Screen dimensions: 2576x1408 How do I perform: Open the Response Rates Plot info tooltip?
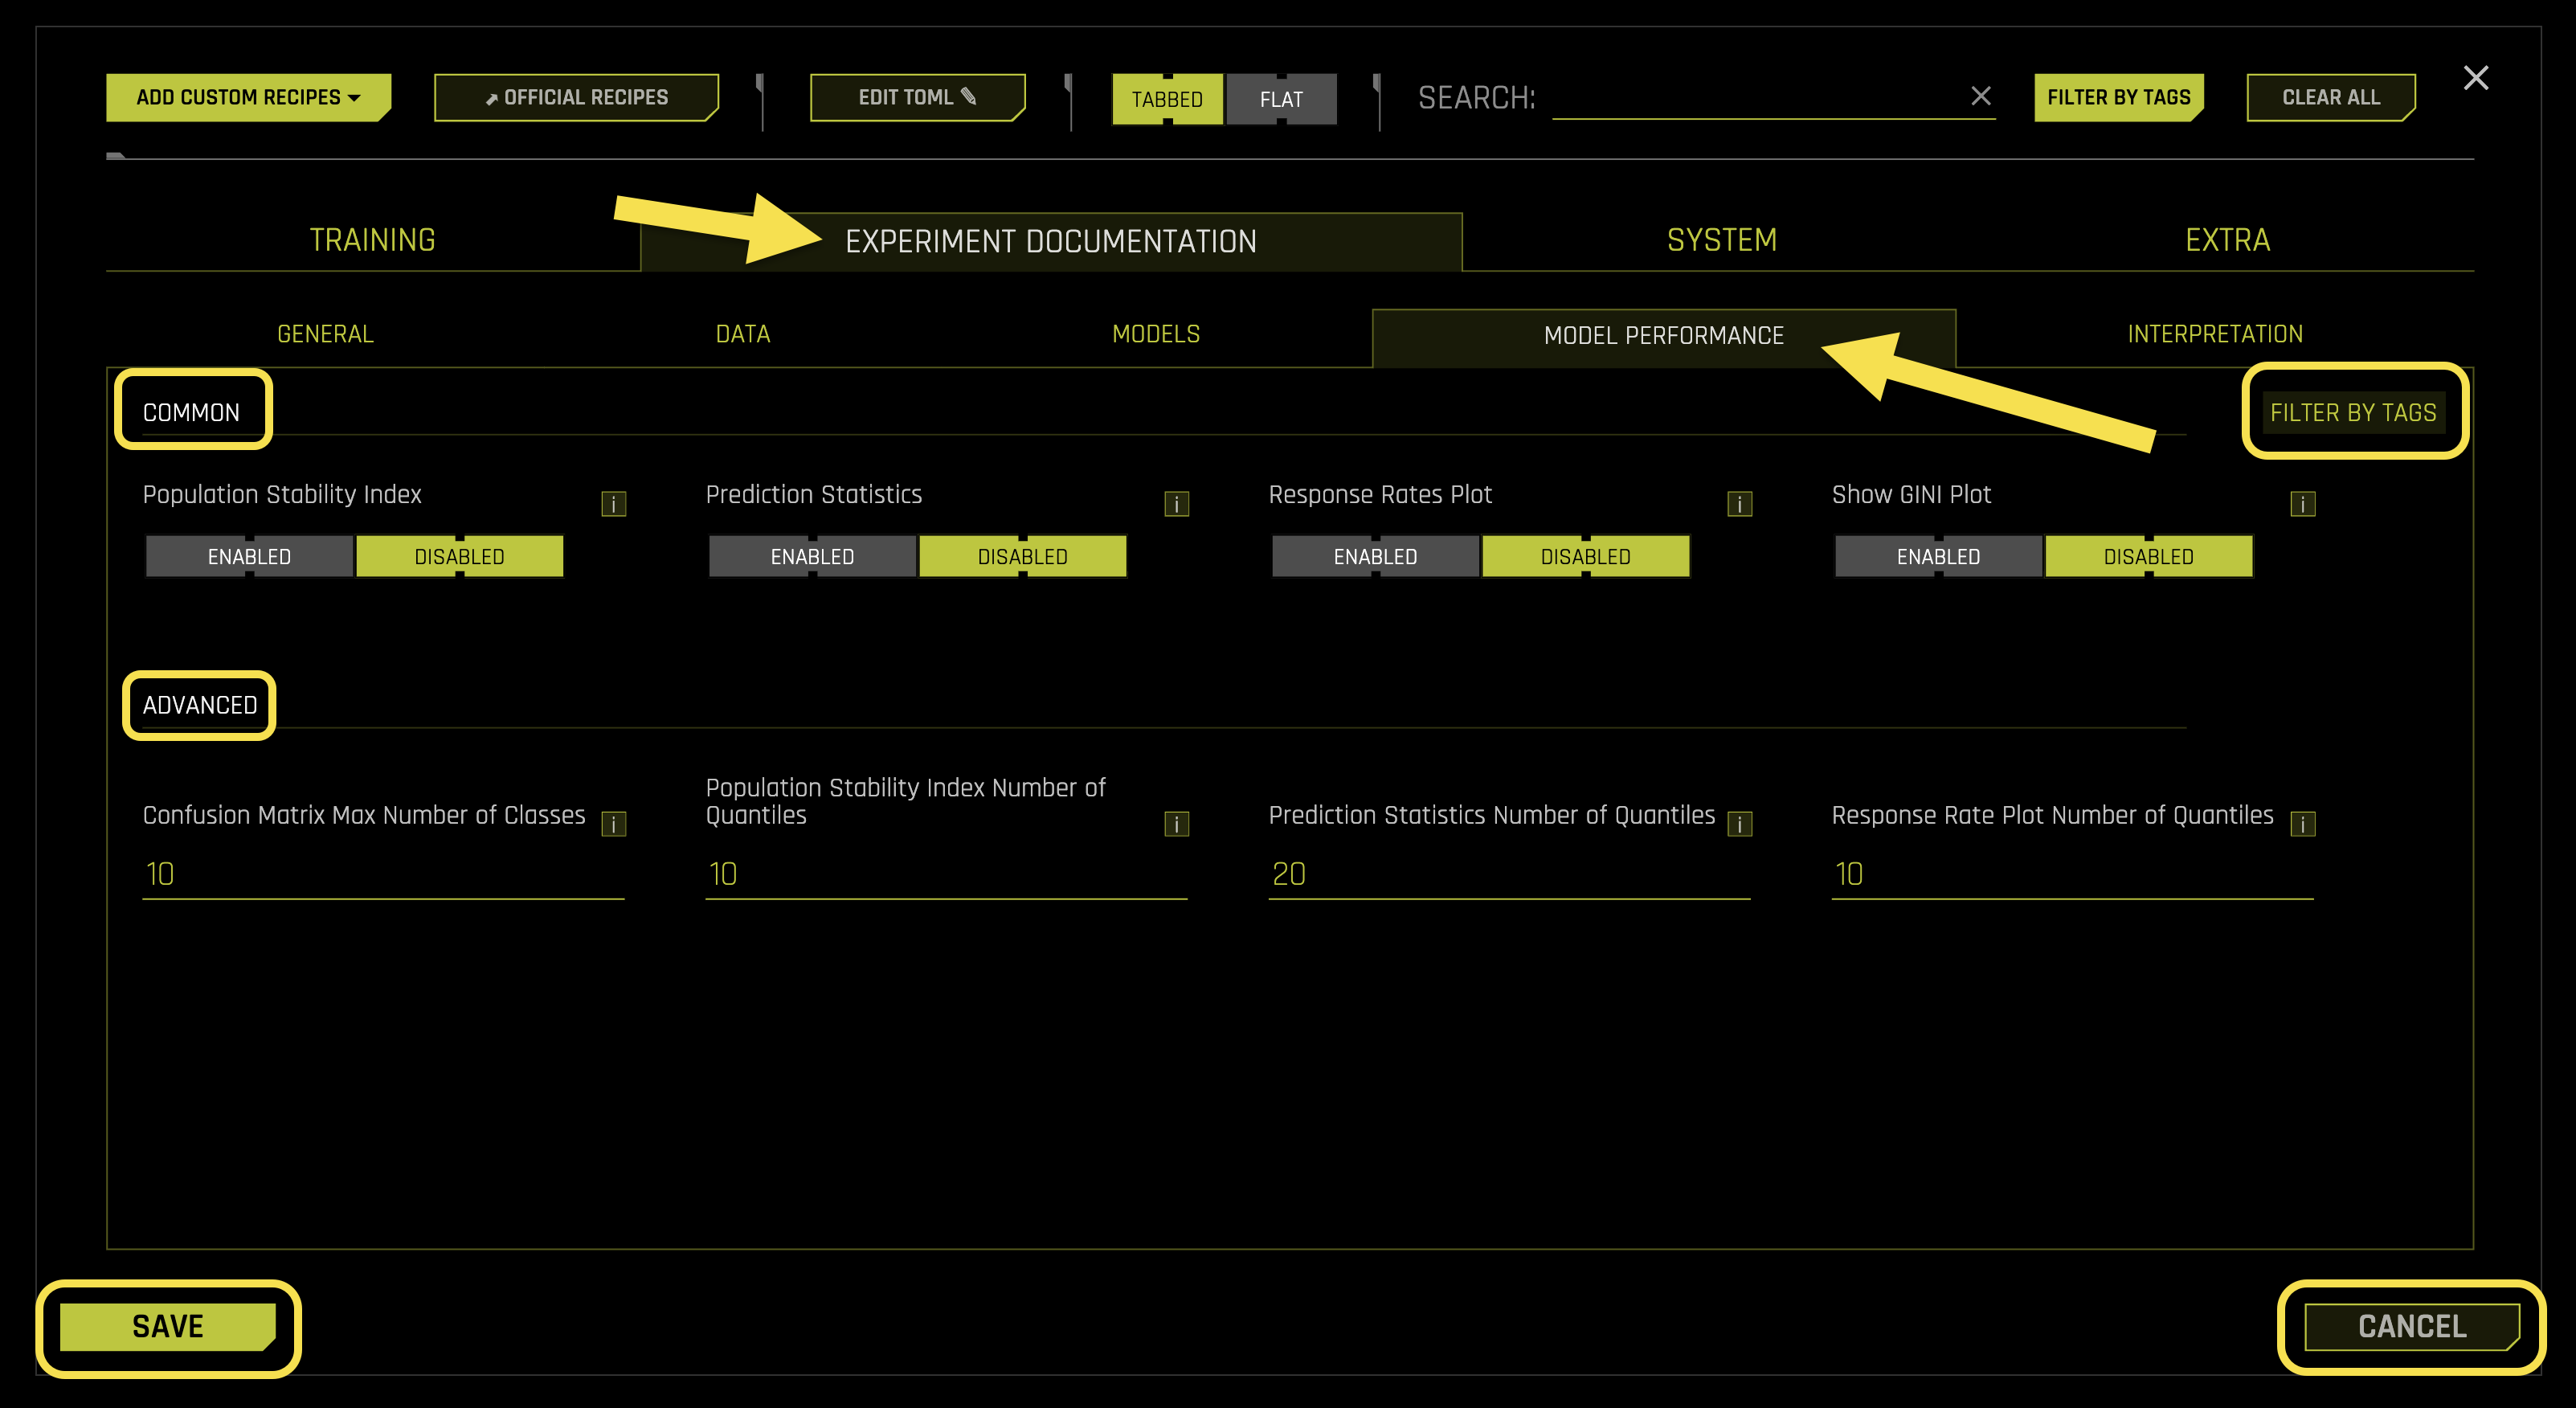[x=1739, y=504]
